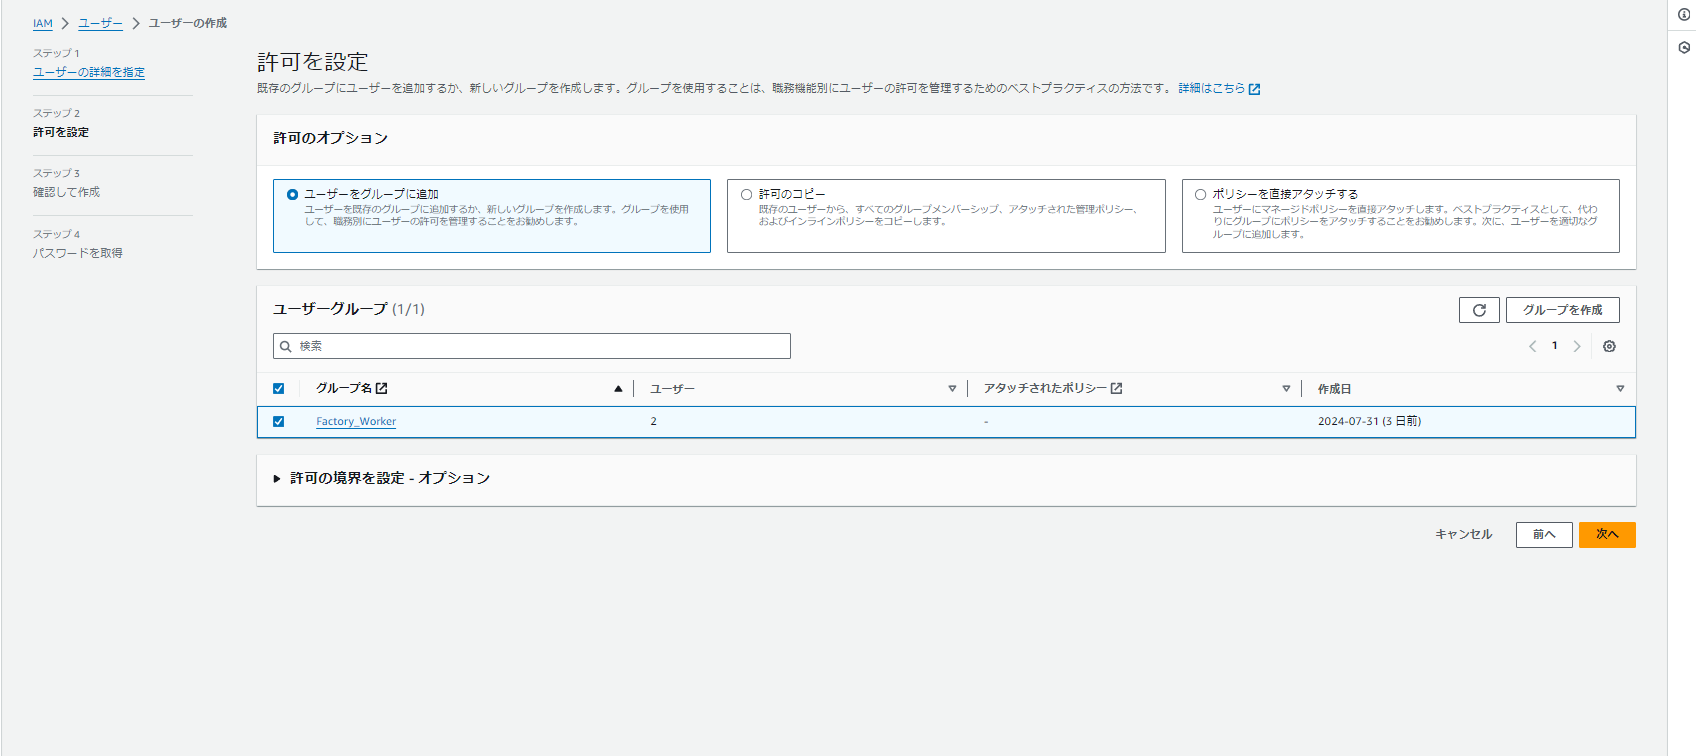
Task: Click breadcrumb chevron after ユーザー
Action: tap(136, 23)
